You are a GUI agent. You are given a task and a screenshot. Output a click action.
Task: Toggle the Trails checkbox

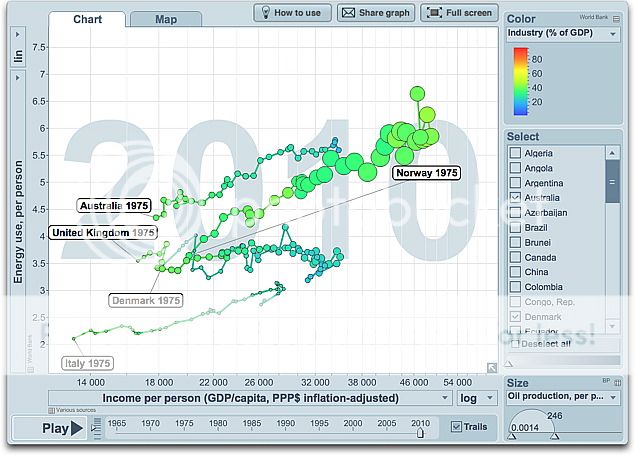tap(456, 426)
